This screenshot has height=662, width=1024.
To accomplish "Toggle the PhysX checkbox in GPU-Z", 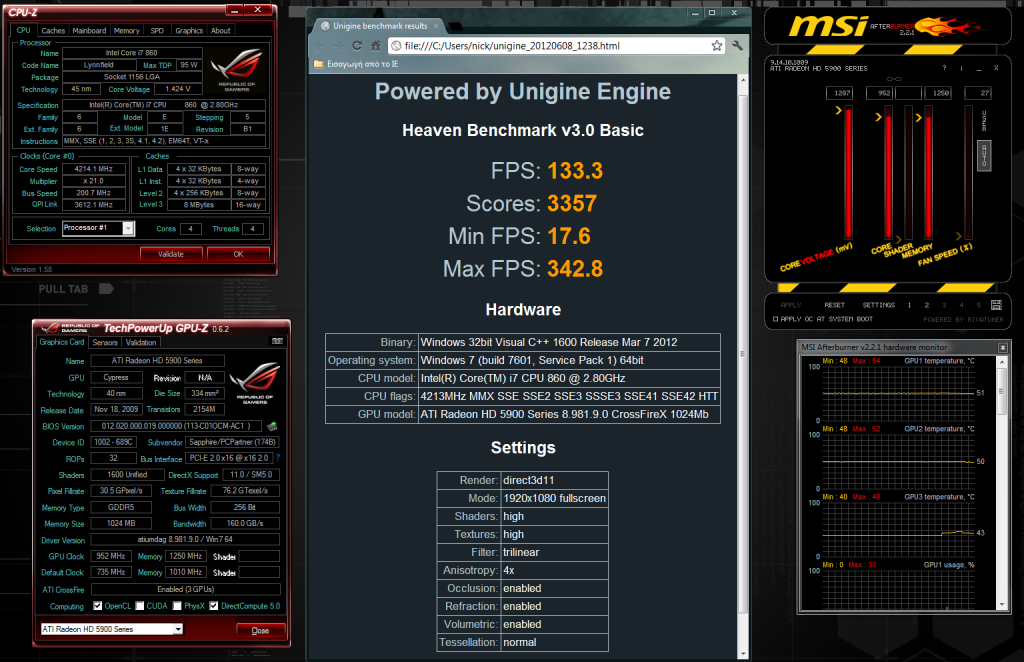I will 177,606.
